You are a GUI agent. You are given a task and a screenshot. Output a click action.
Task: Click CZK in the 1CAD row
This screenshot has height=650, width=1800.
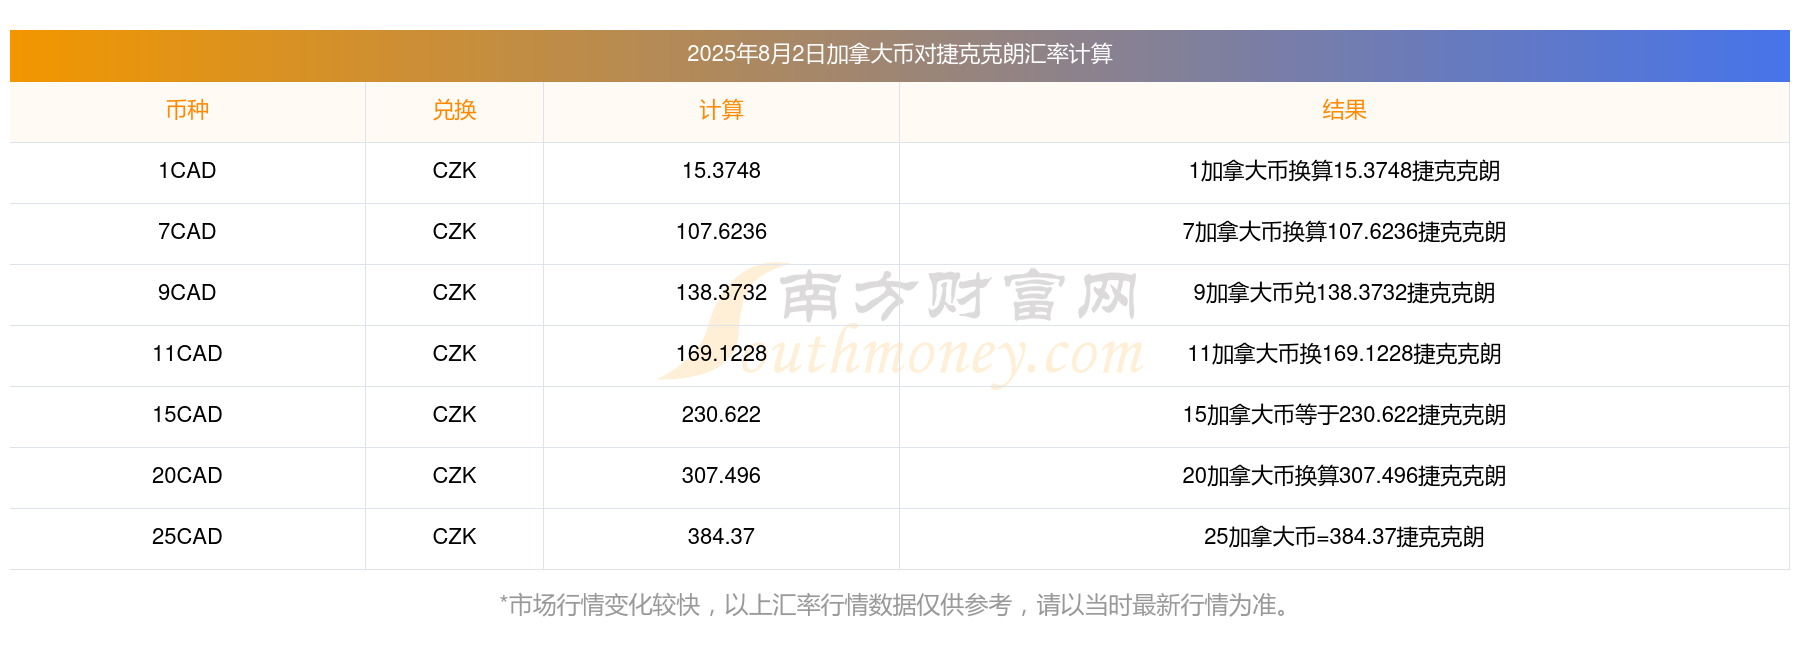454,171
